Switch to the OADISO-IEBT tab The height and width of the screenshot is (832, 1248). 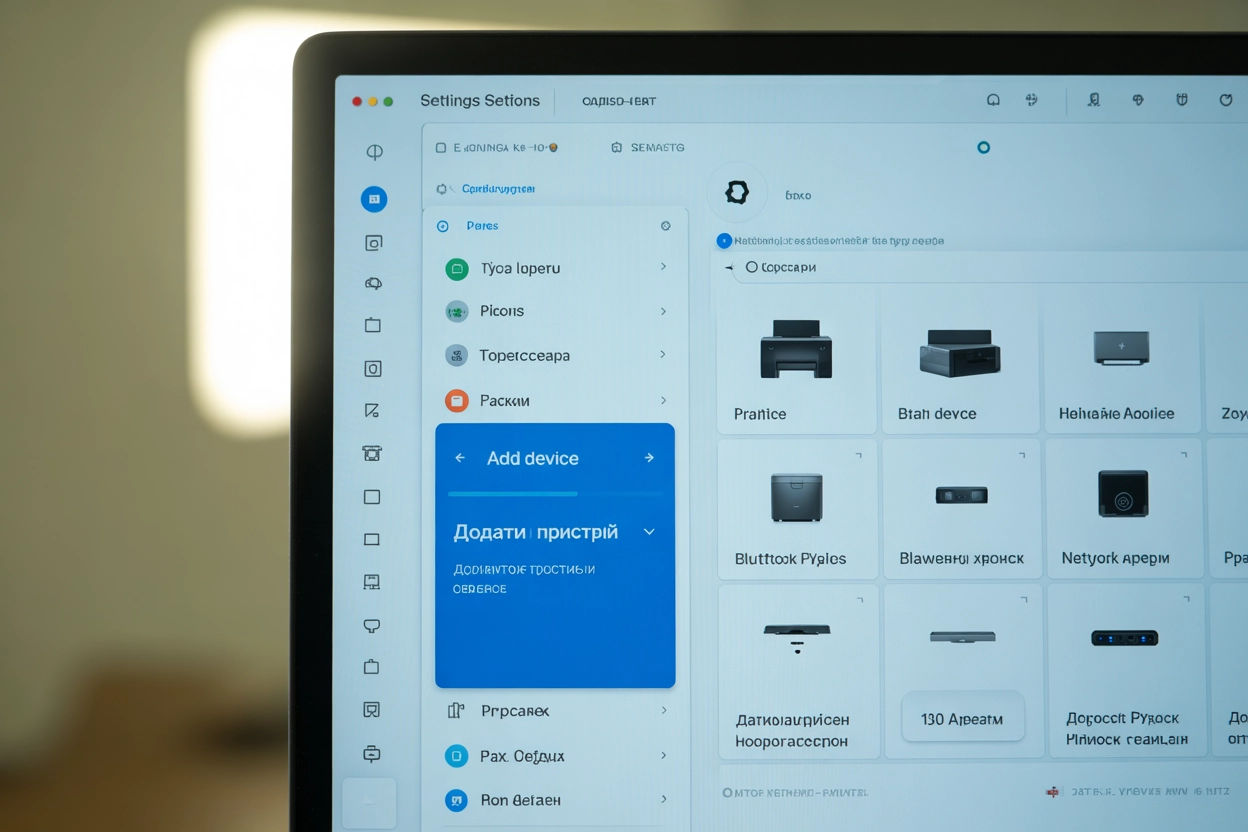(x=619, y=101)
